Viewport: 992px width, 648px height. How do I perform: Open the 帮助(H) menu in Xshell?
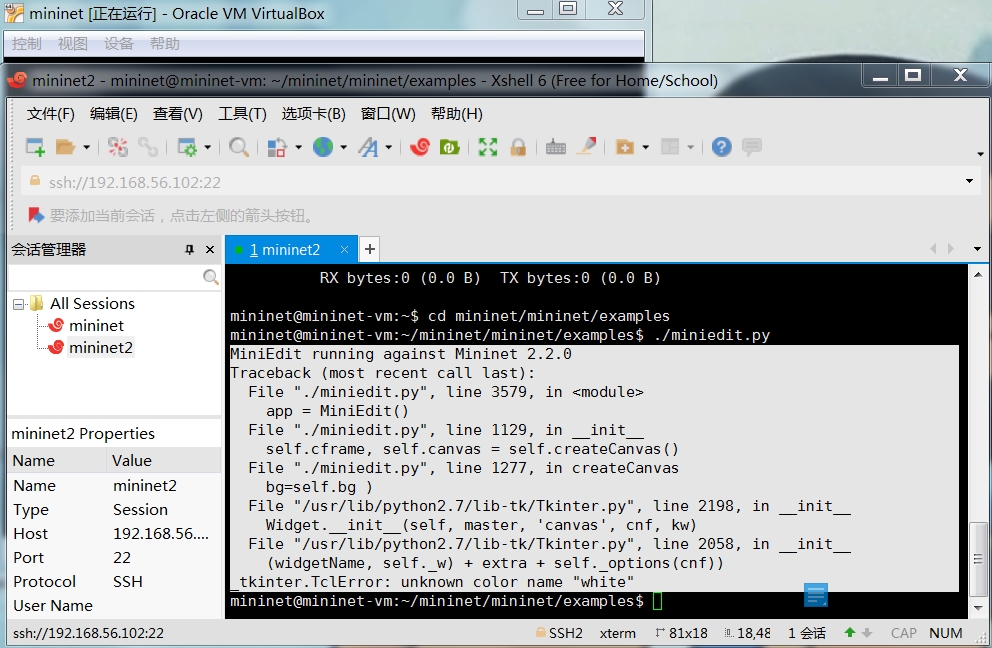tap(457, 114)
